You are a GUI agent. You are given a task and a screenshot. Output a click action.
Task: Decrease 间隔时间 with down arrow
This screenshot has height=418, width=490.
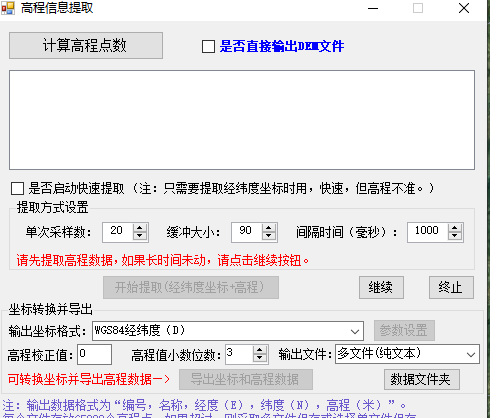pyautogui.click(x=455, y=236)
